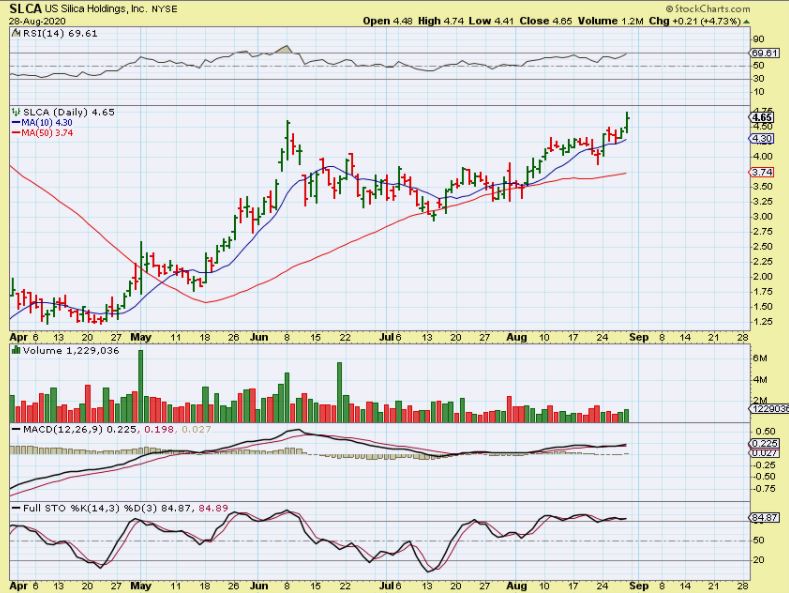Image resolution: width=789 pixels, height=593 pixels.
Task: Click Jul on bottom date axis under Full STO
Action: [x=386, y=586]
